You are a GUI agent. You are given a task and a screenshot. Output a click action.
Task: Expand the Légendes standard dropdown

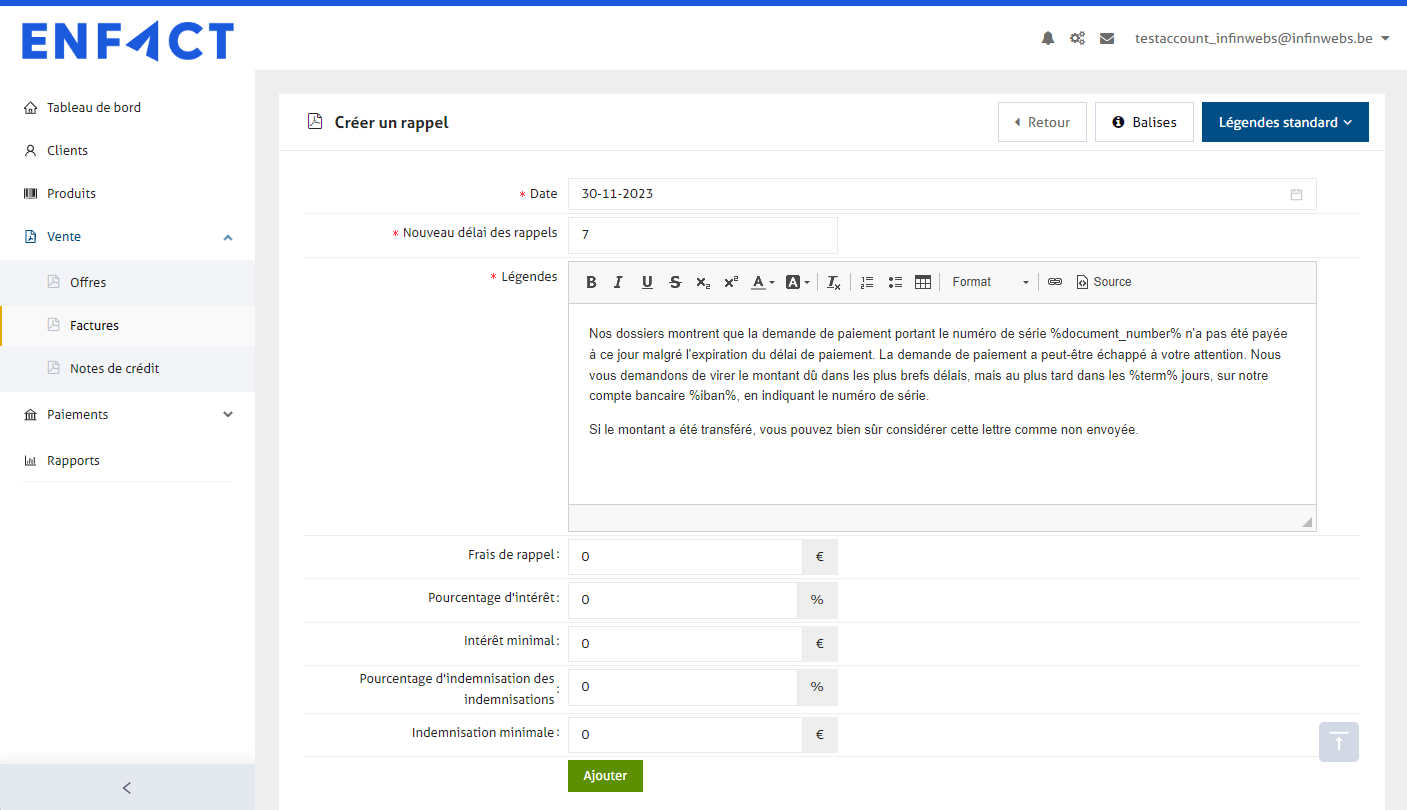click(x=1284, y=122)
